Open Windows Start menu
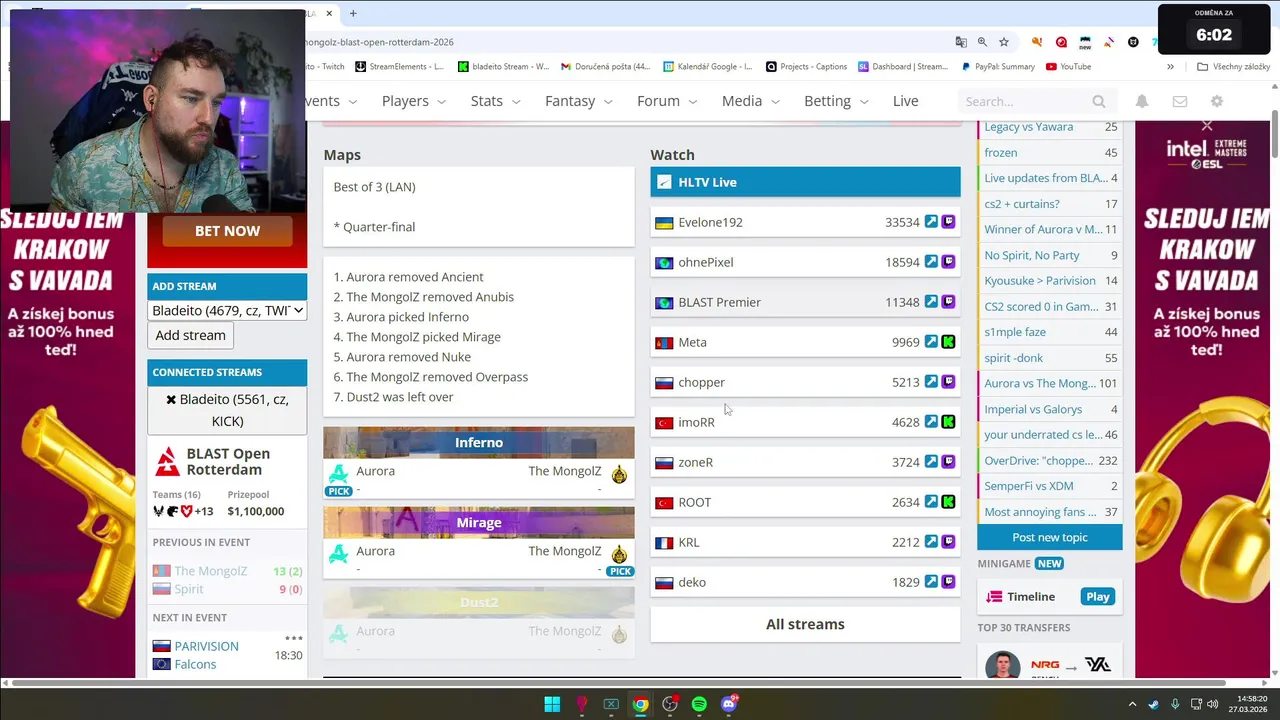This screenshot has width=1280, height=720. (552, 704)
